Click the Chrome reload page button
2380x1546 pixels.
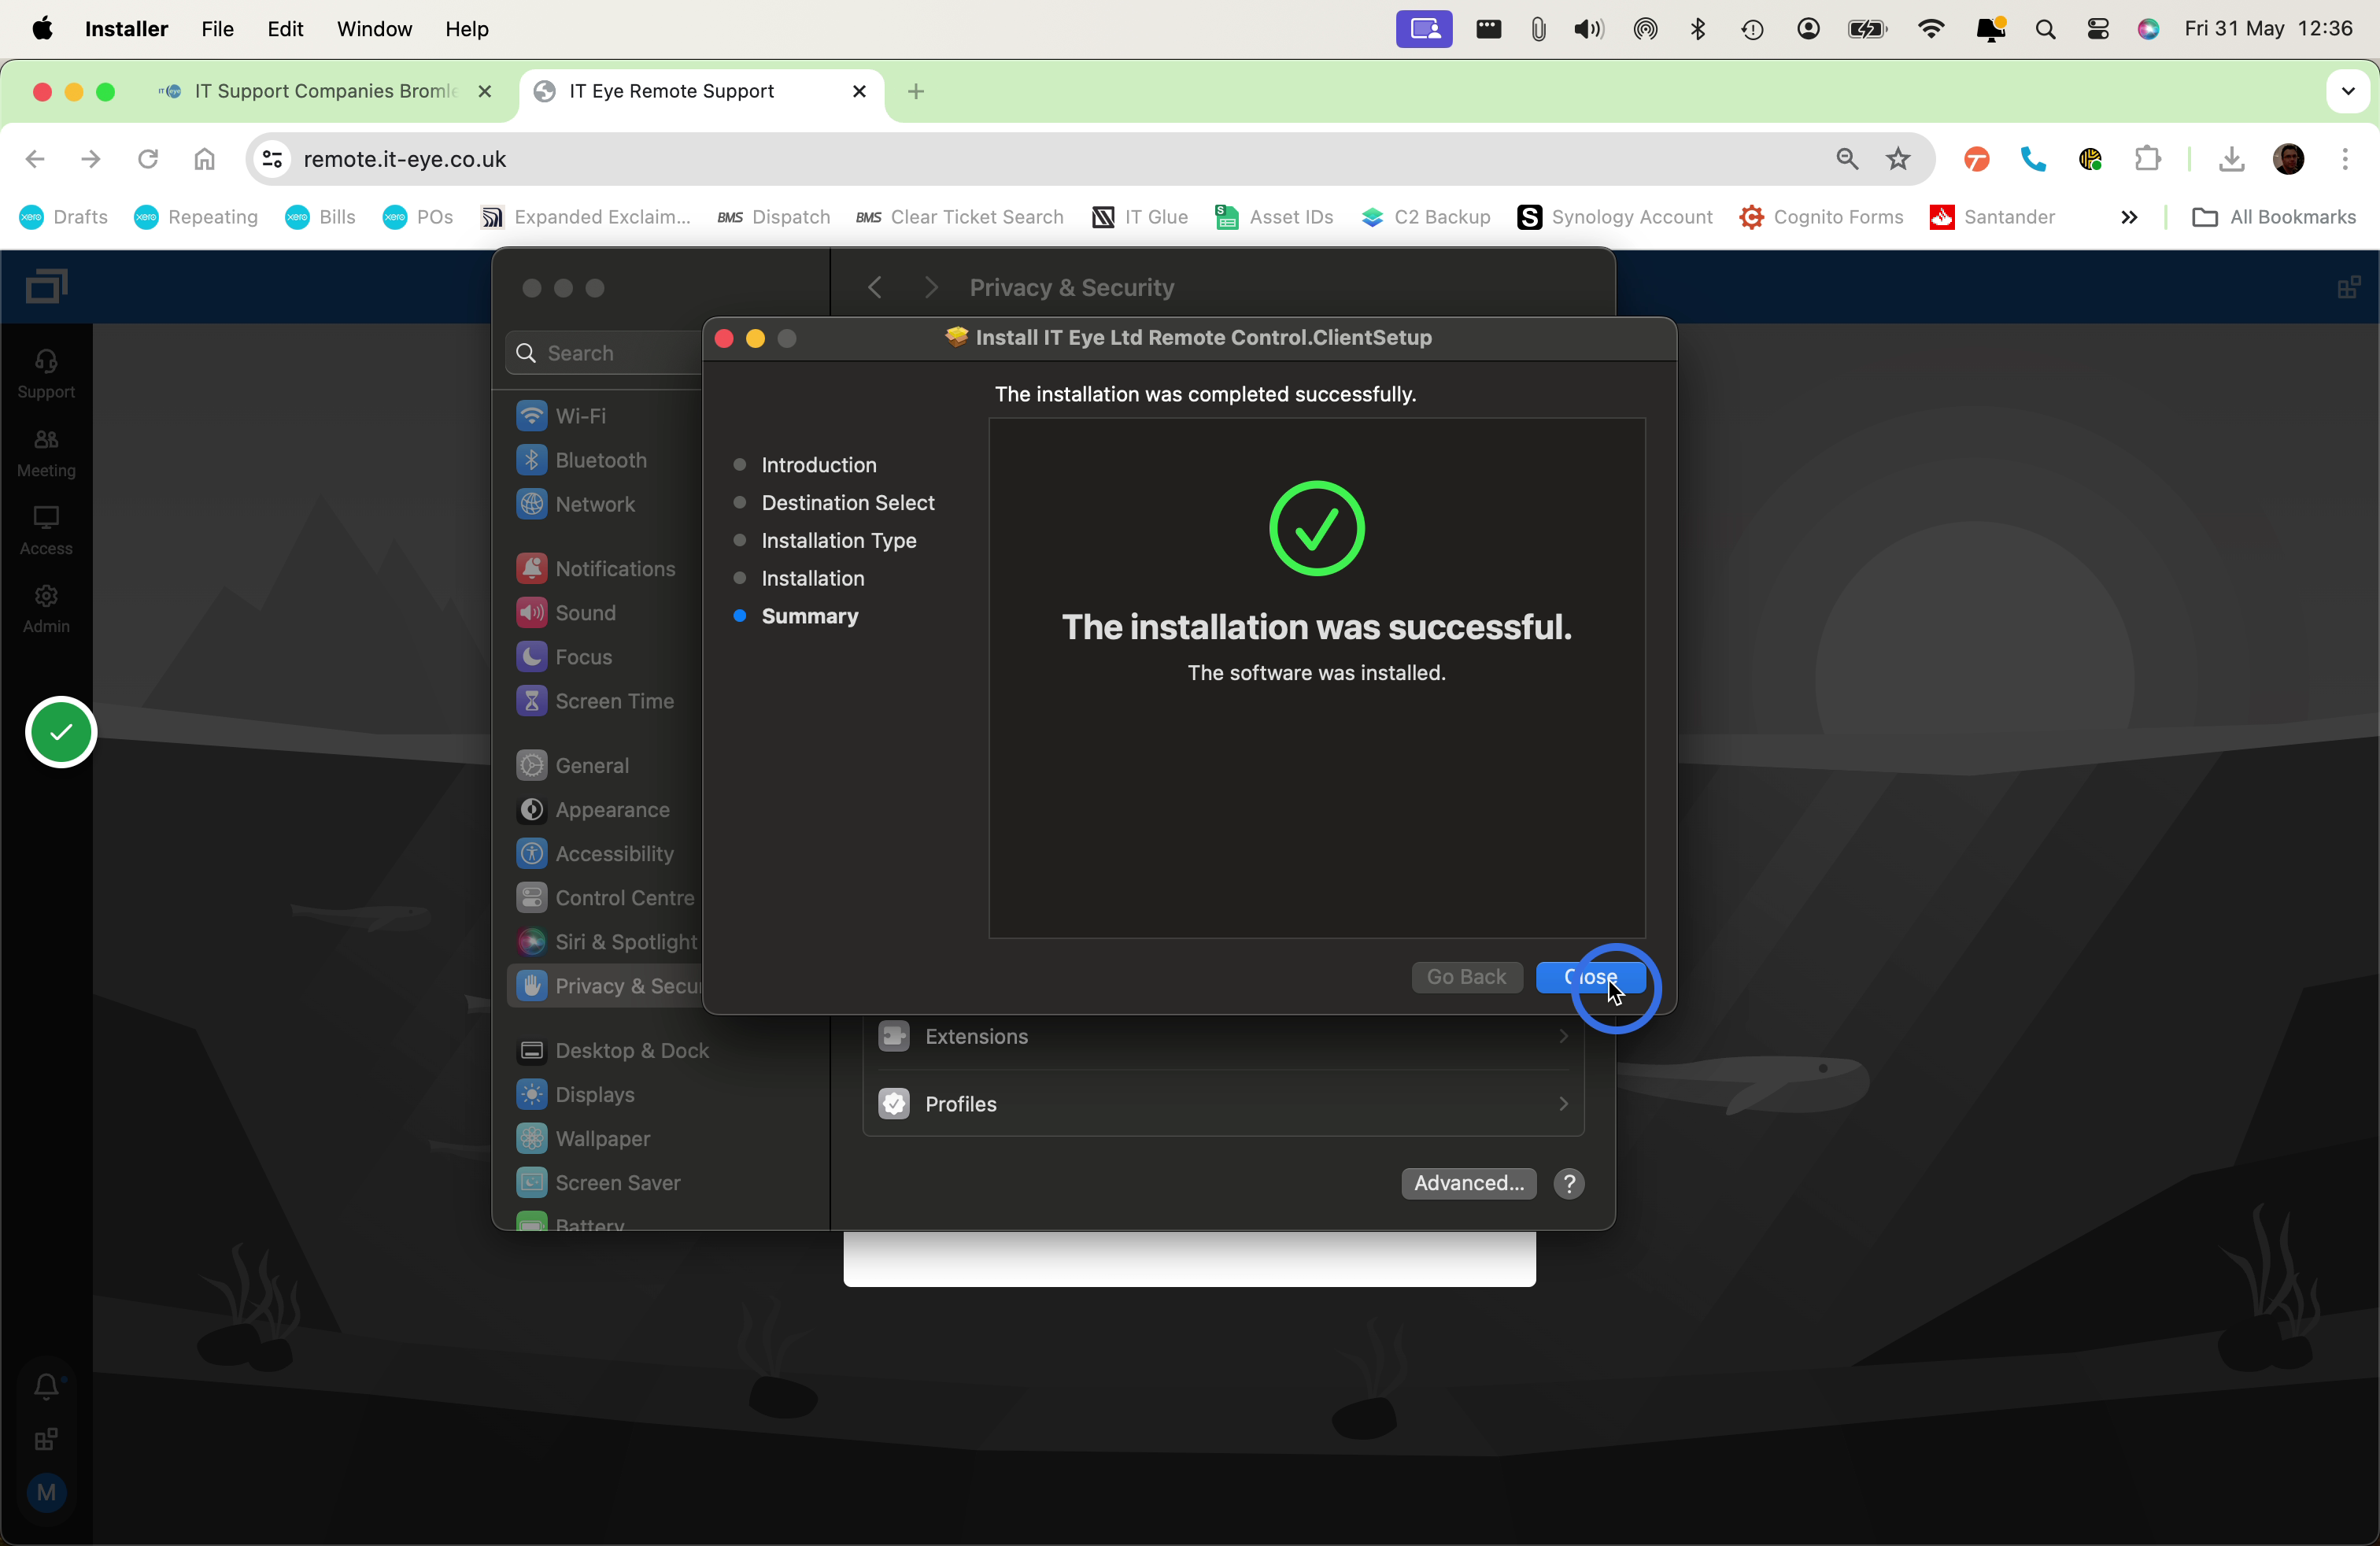[x=148, y=159]
